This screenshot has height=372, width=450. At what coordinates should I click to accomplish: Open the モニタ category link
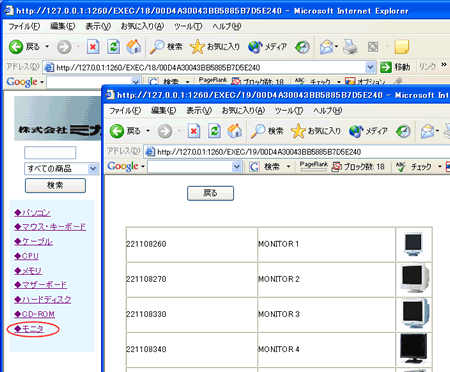(x=29, y=329)
